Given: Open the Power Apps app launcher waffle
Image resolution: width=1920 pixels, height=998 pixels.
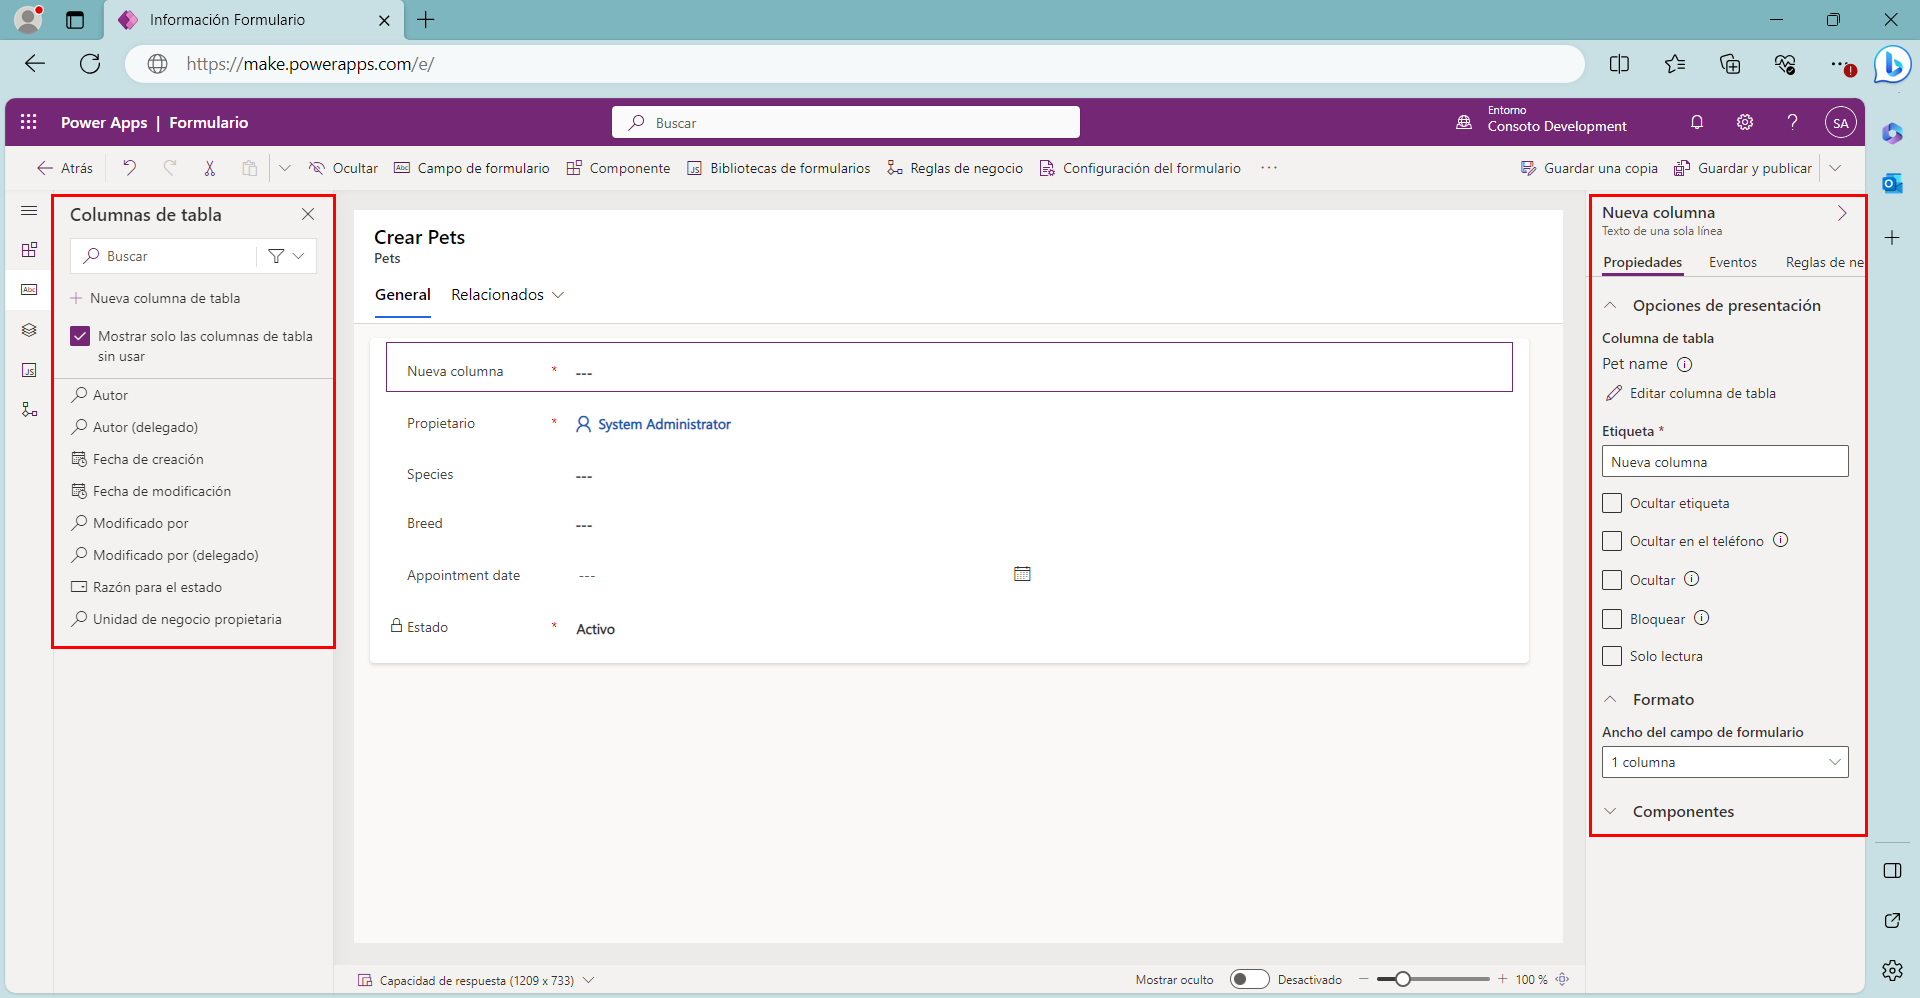Looking at the screenshot, I should click(x=28, y=122).
